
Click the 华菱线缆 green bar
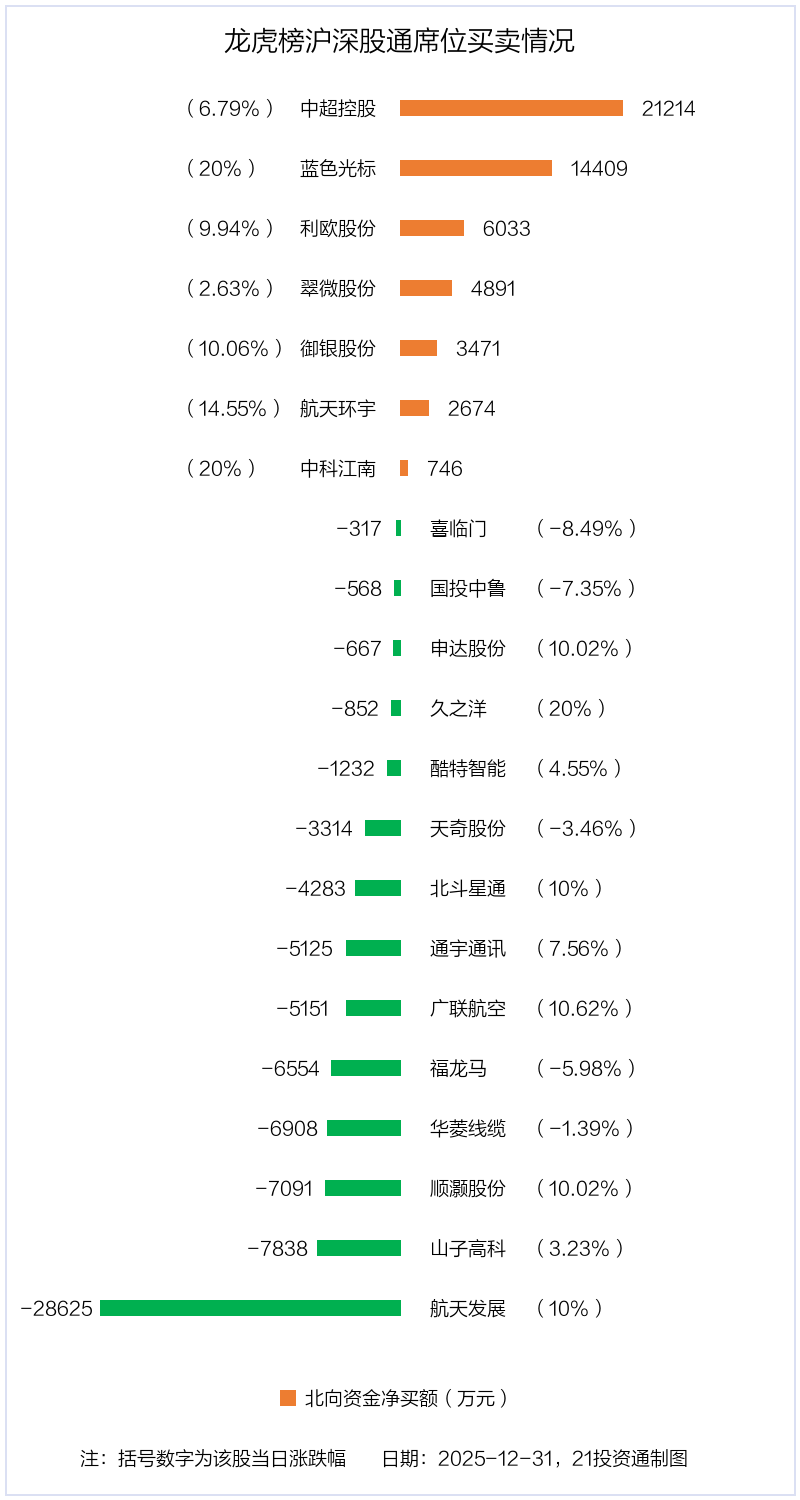pyautogui.click(x=364, y=1128)
